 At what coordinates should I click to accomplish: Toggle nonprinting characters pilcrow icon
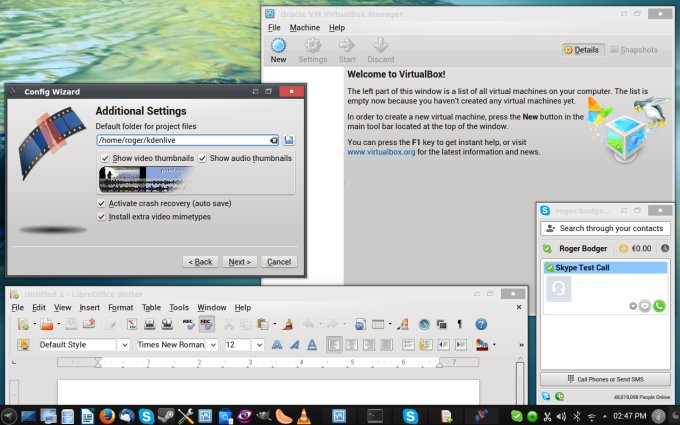click(460, 324)
